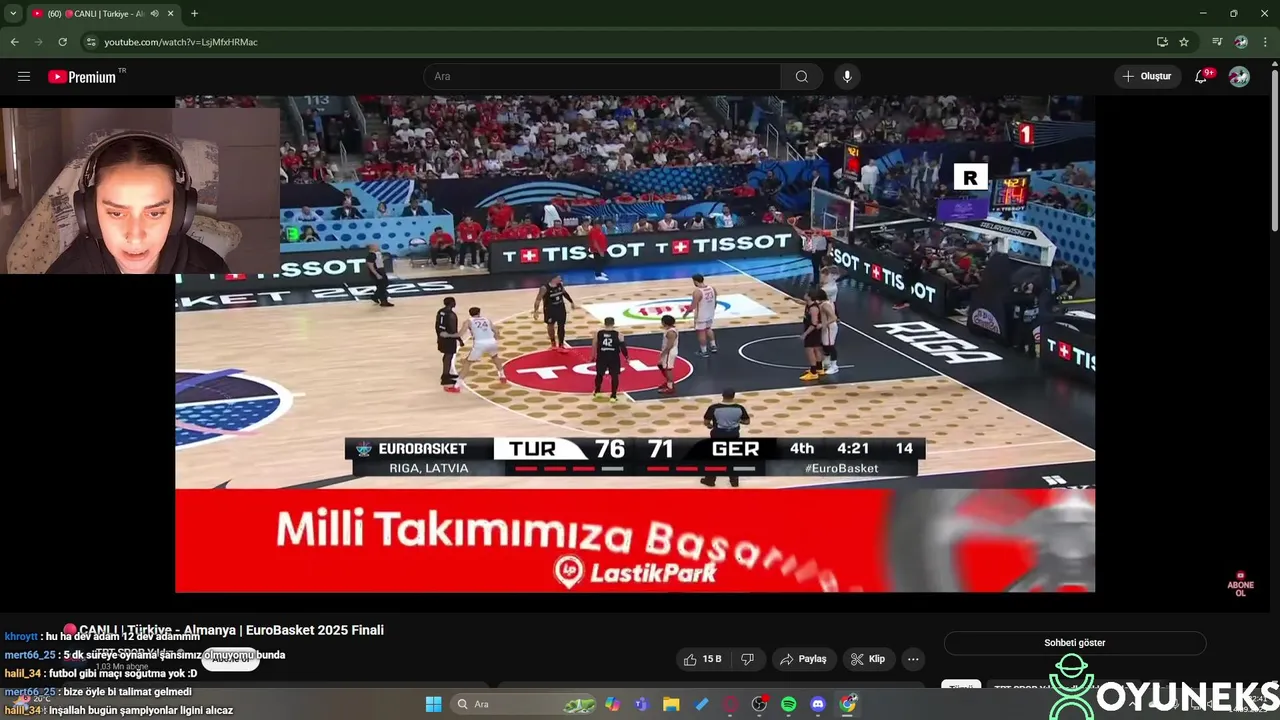
Task: Switch to Chrome in the taskbar
Action: (848, 704)
